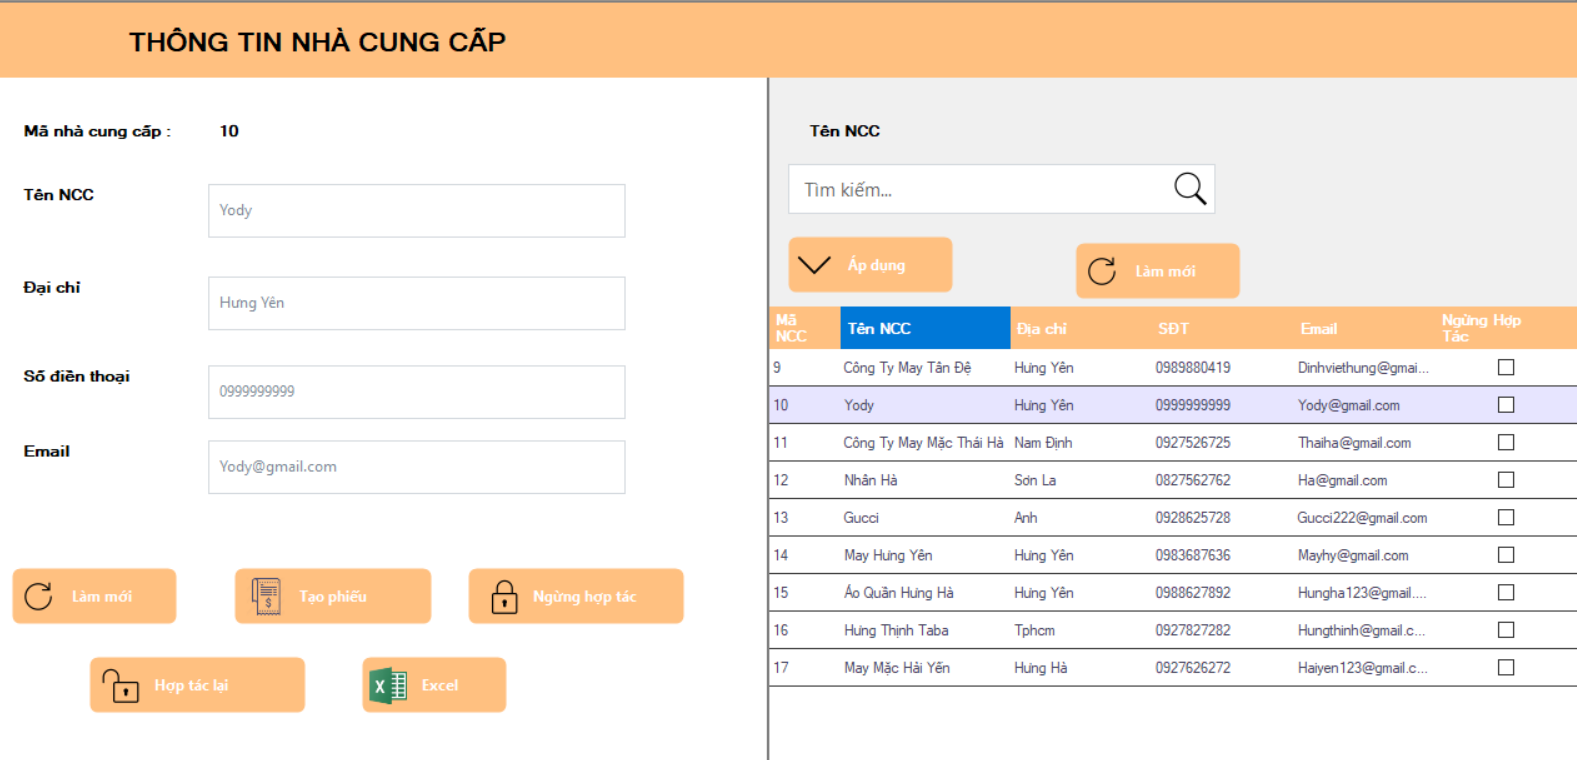Click phone number 0989880419
1577x760 pixels.
click(x=1193, y=367)
